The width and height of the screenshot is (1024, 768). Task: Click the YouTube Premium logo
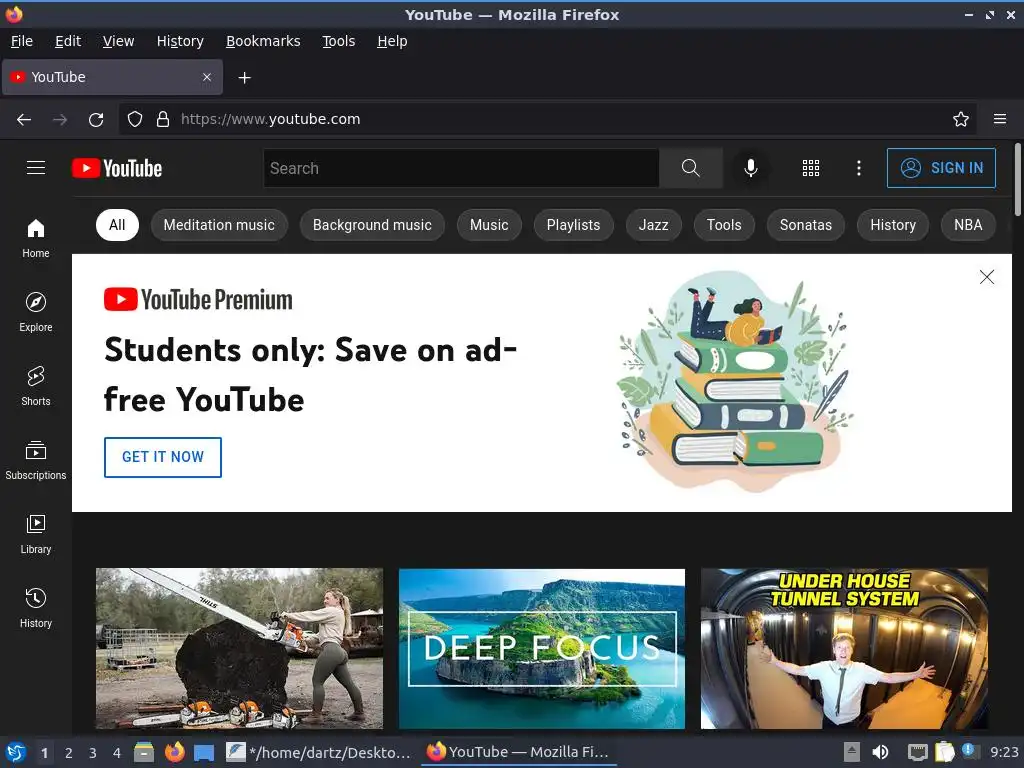tap(198, 300)
